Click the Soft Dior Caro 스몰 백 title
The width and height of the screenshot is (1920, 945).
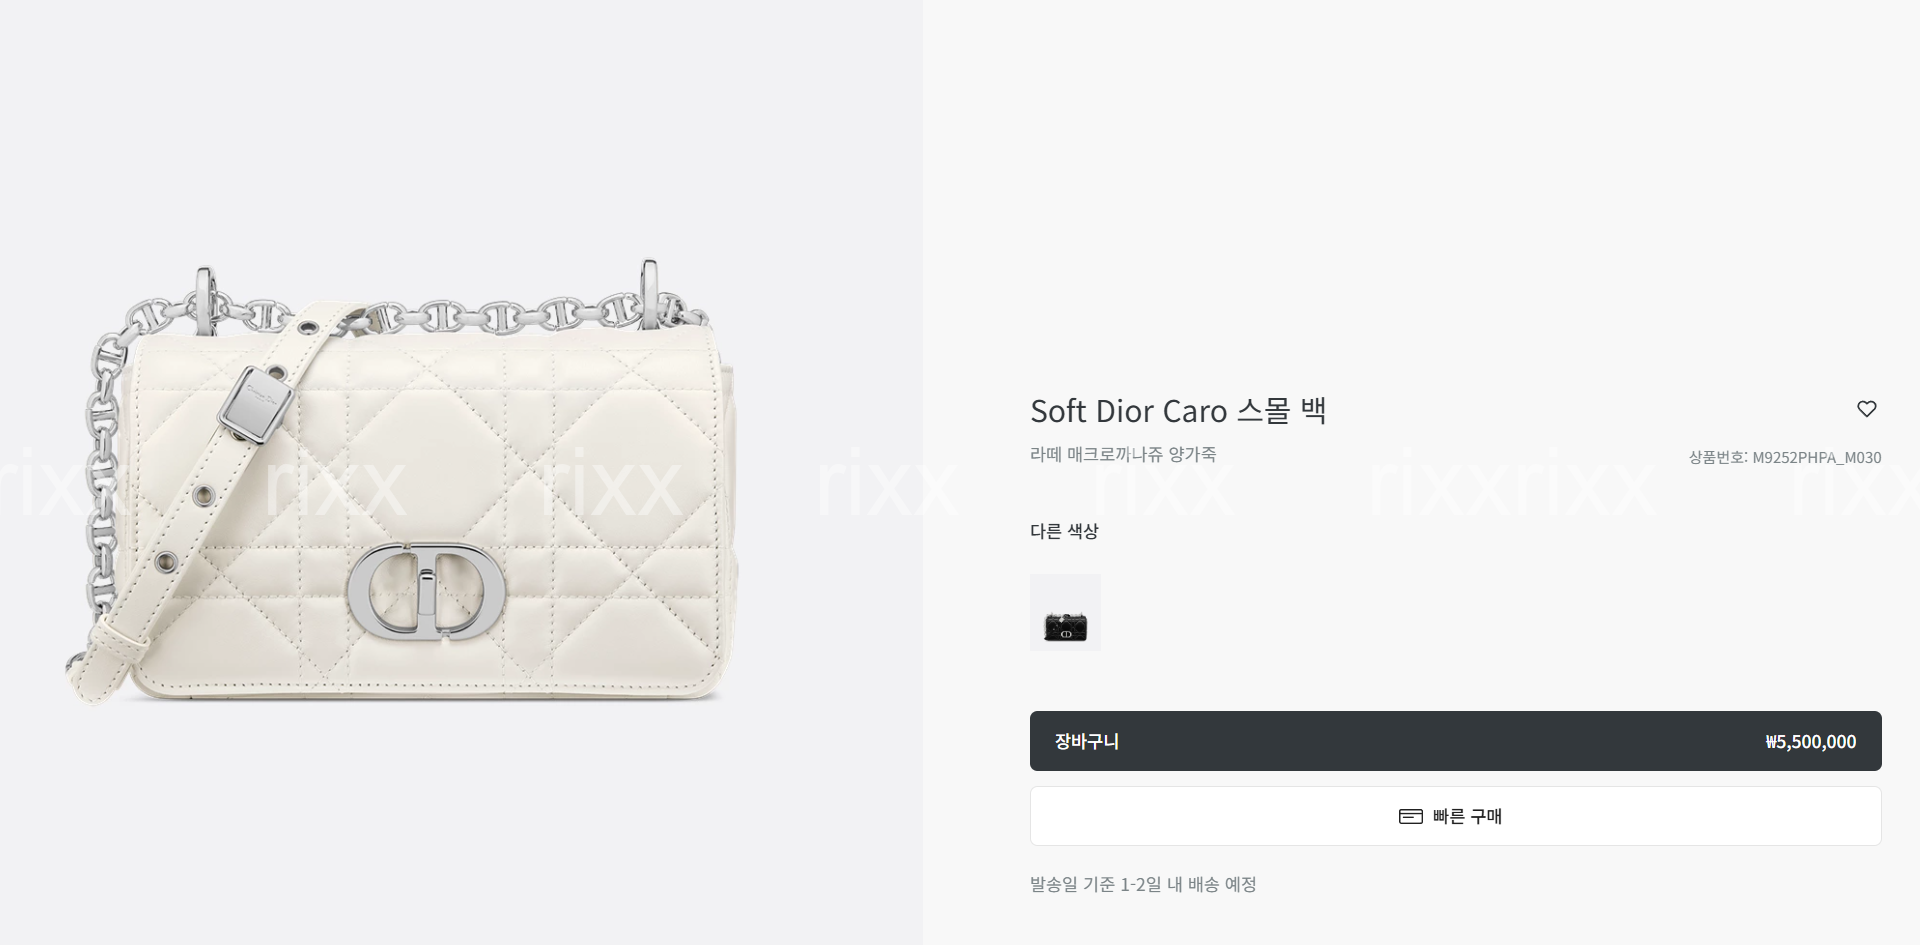coord(1178,411)
